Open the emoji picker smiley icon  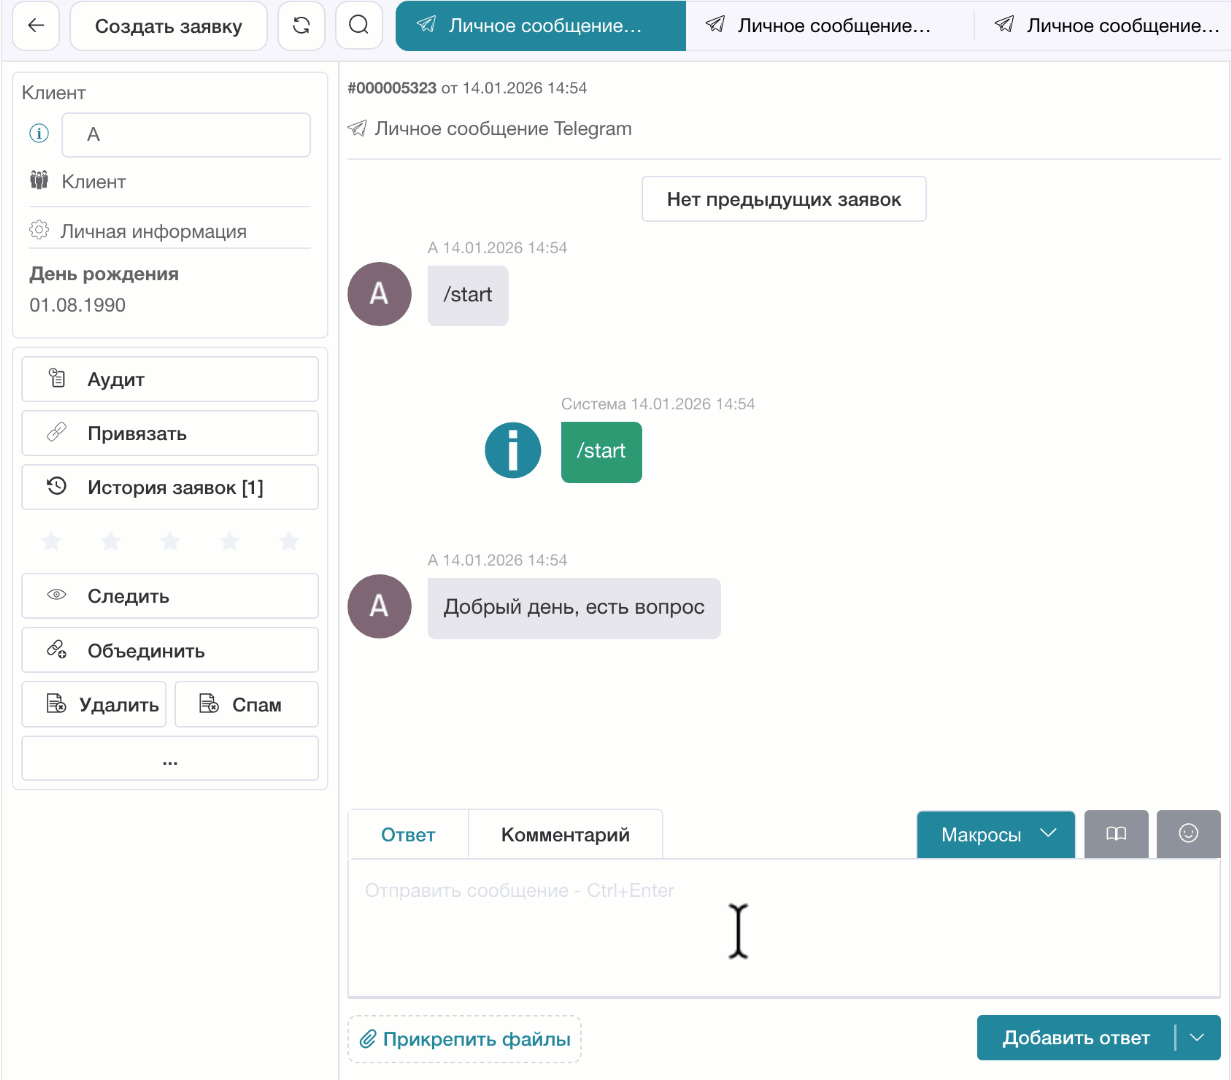tap(1188, 834)
